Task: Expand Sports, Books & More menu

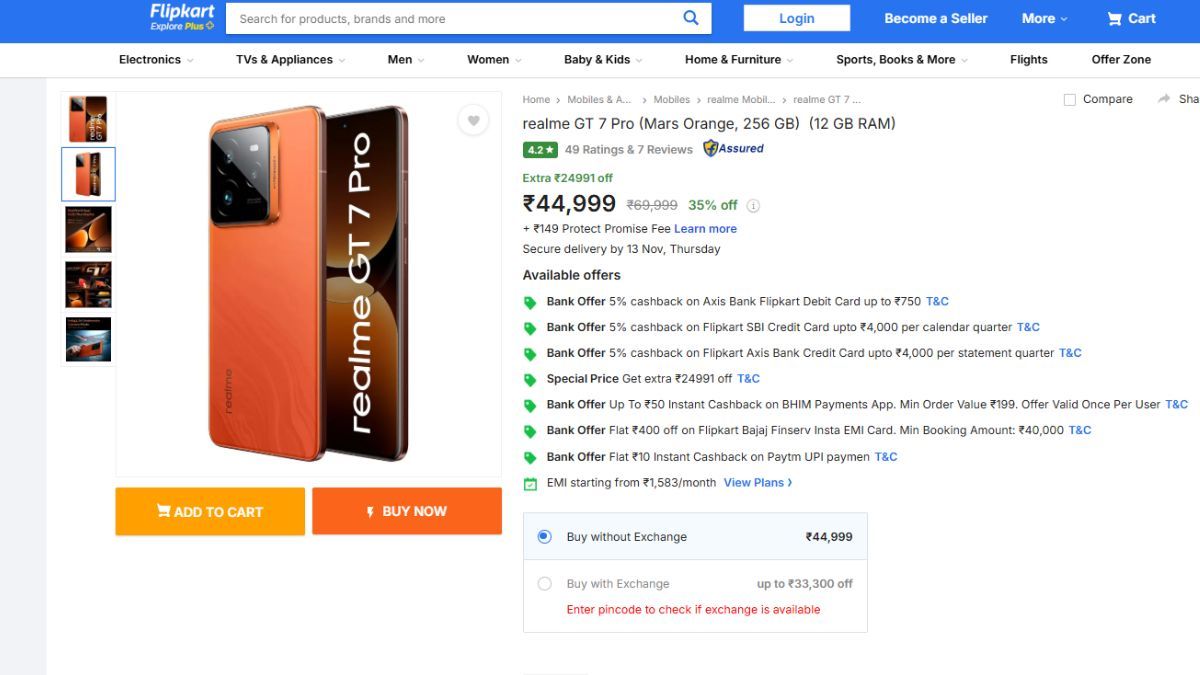Action: coord(902,59)
